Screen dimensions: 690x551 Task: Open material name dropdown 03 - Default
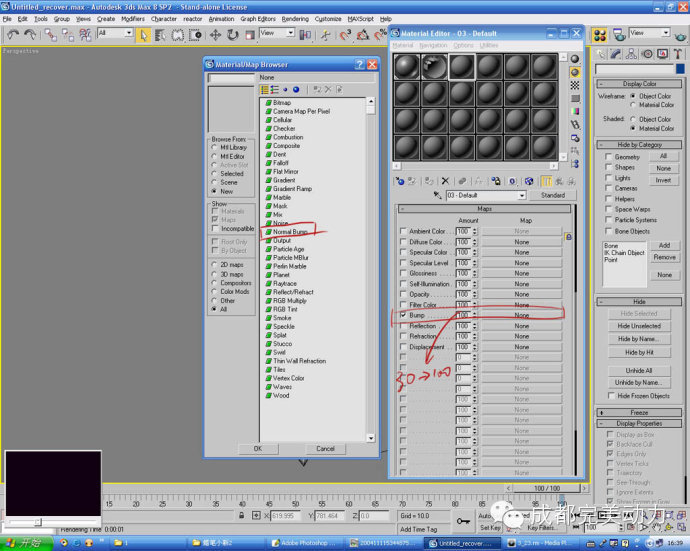point(522,195)
